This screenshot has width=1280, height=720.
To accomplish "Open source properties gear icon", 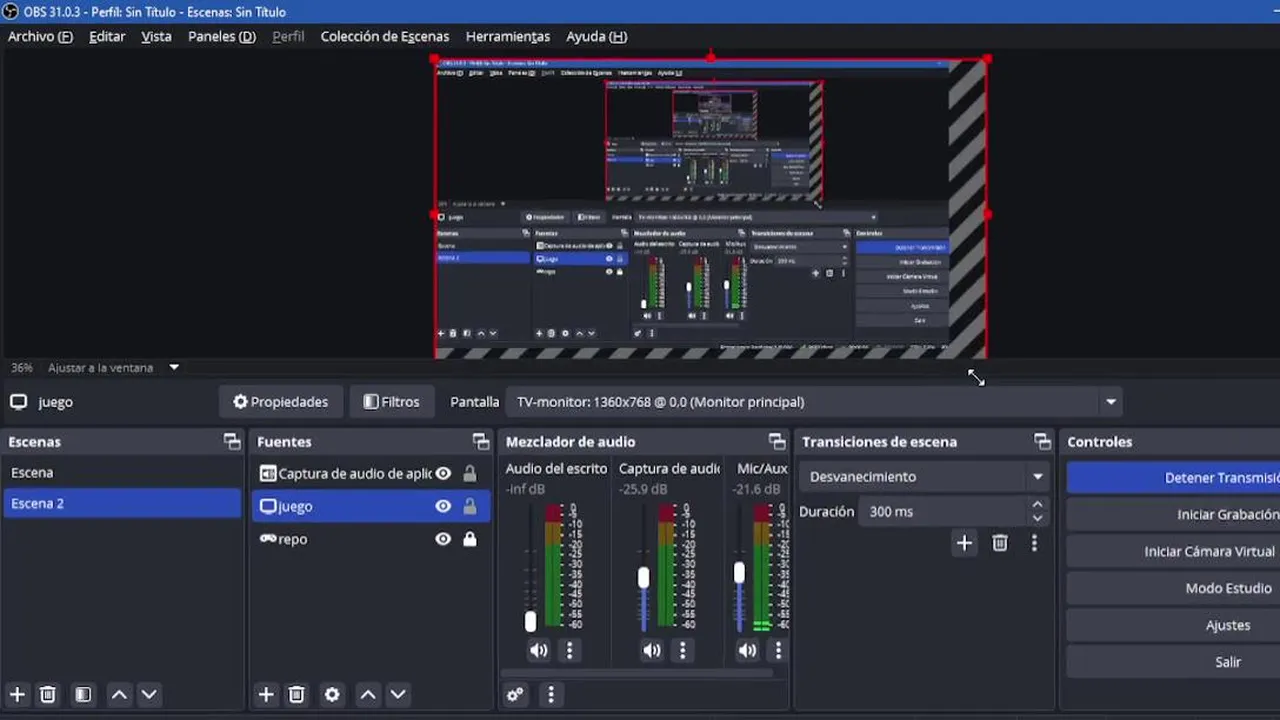I will tap(332, 694).
